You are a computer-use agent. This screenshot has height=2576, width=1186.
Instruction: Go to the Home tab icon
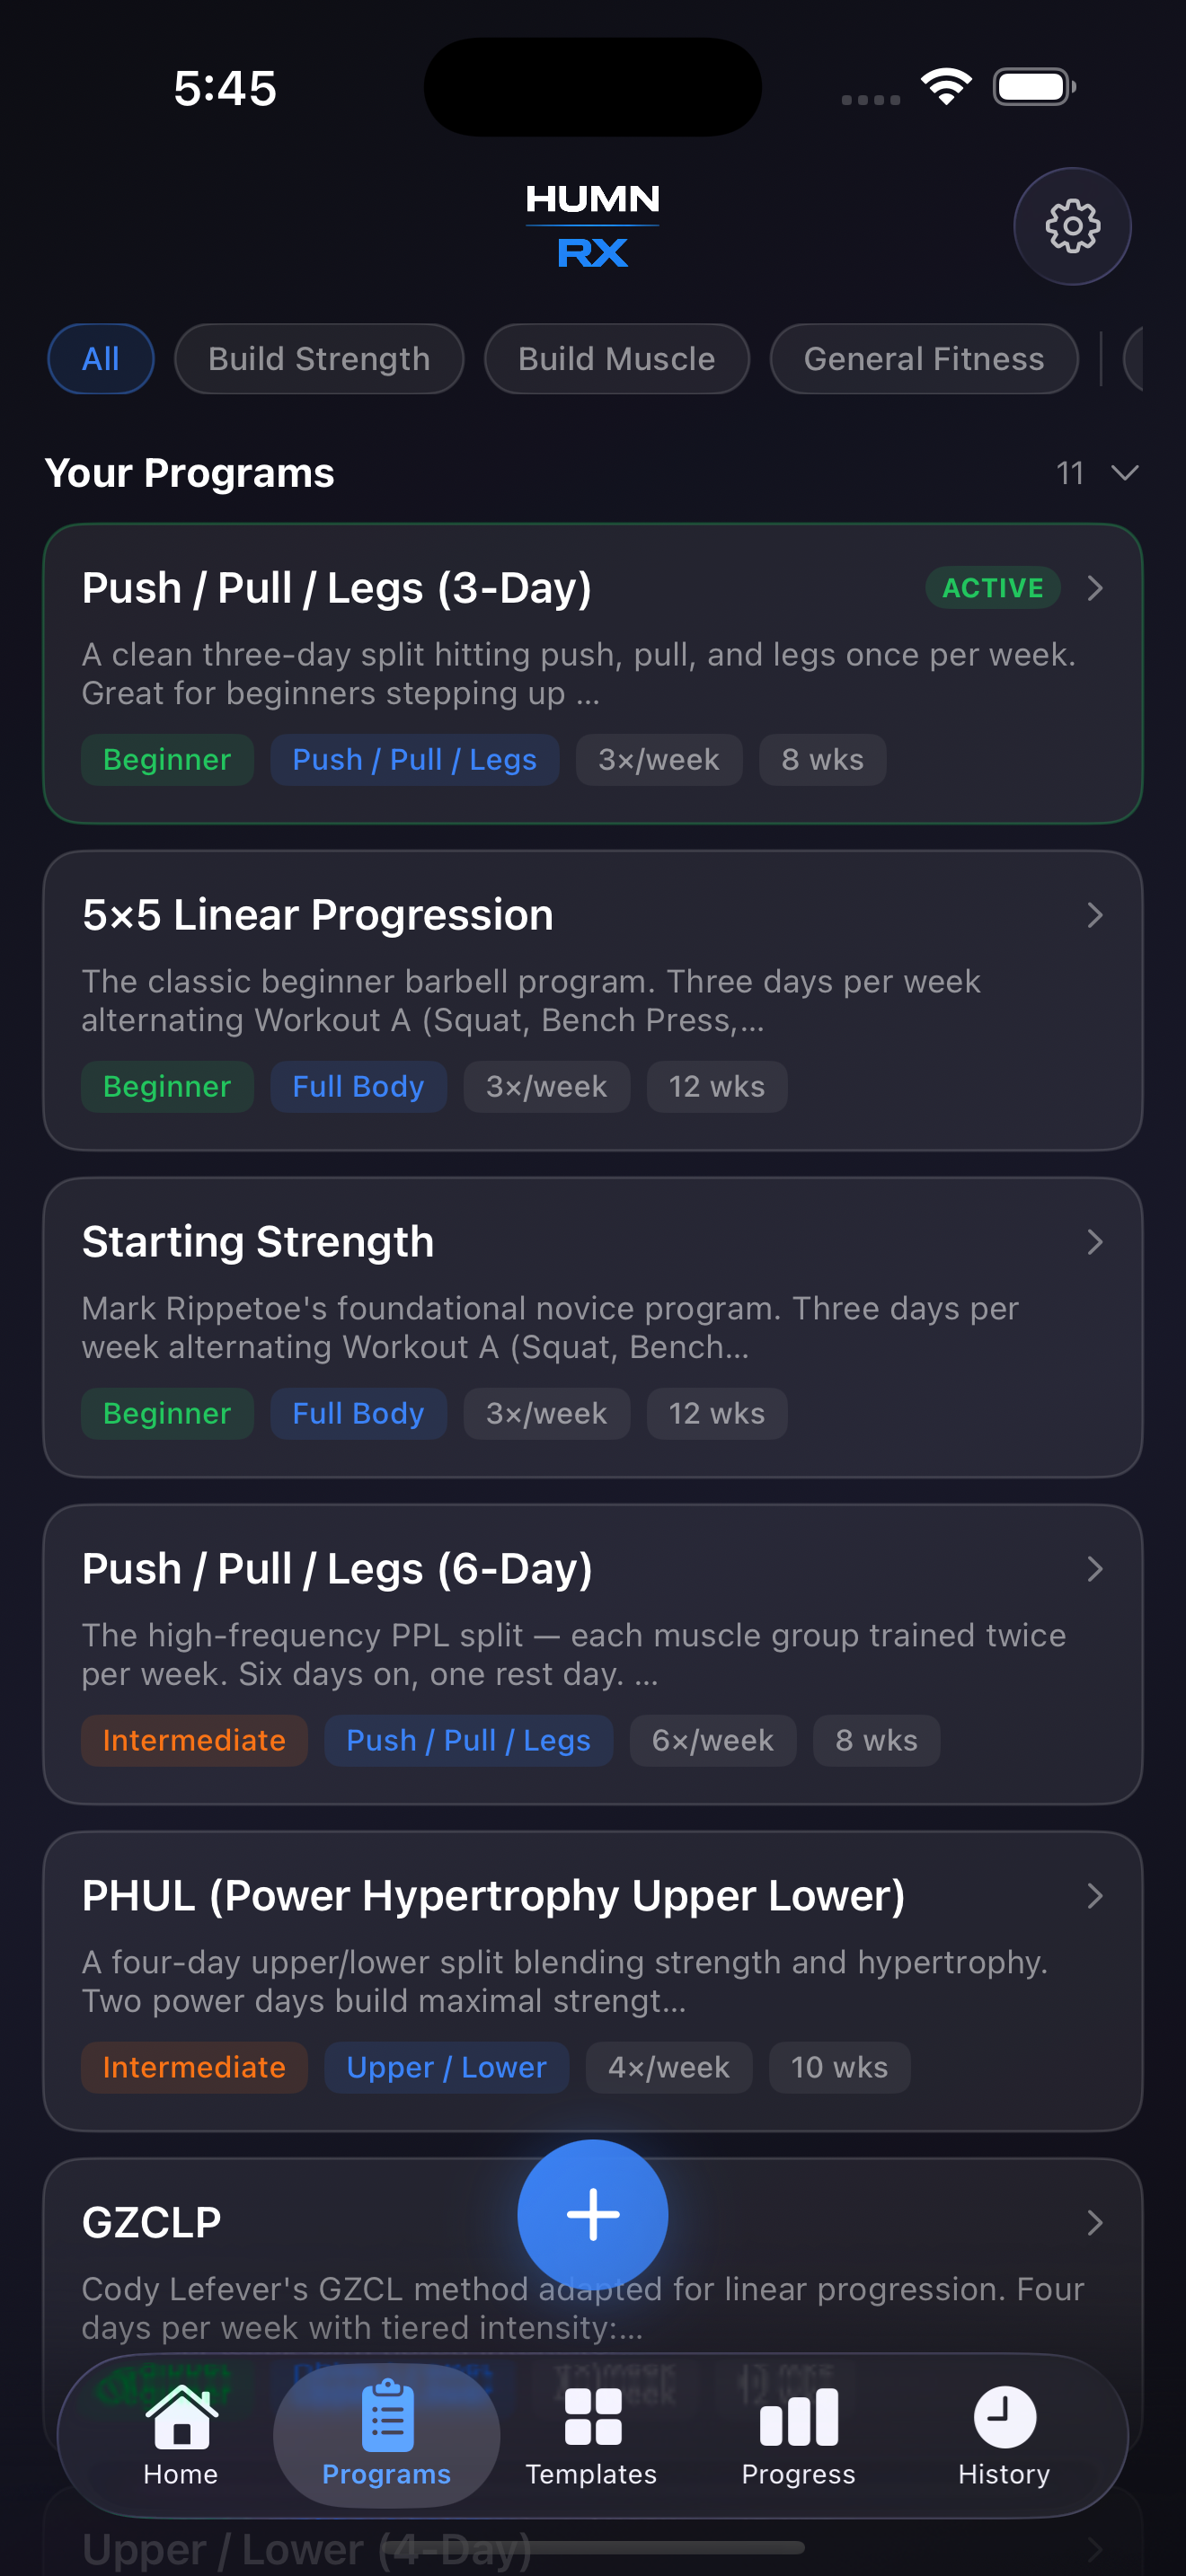click(x=181, y=2418)
